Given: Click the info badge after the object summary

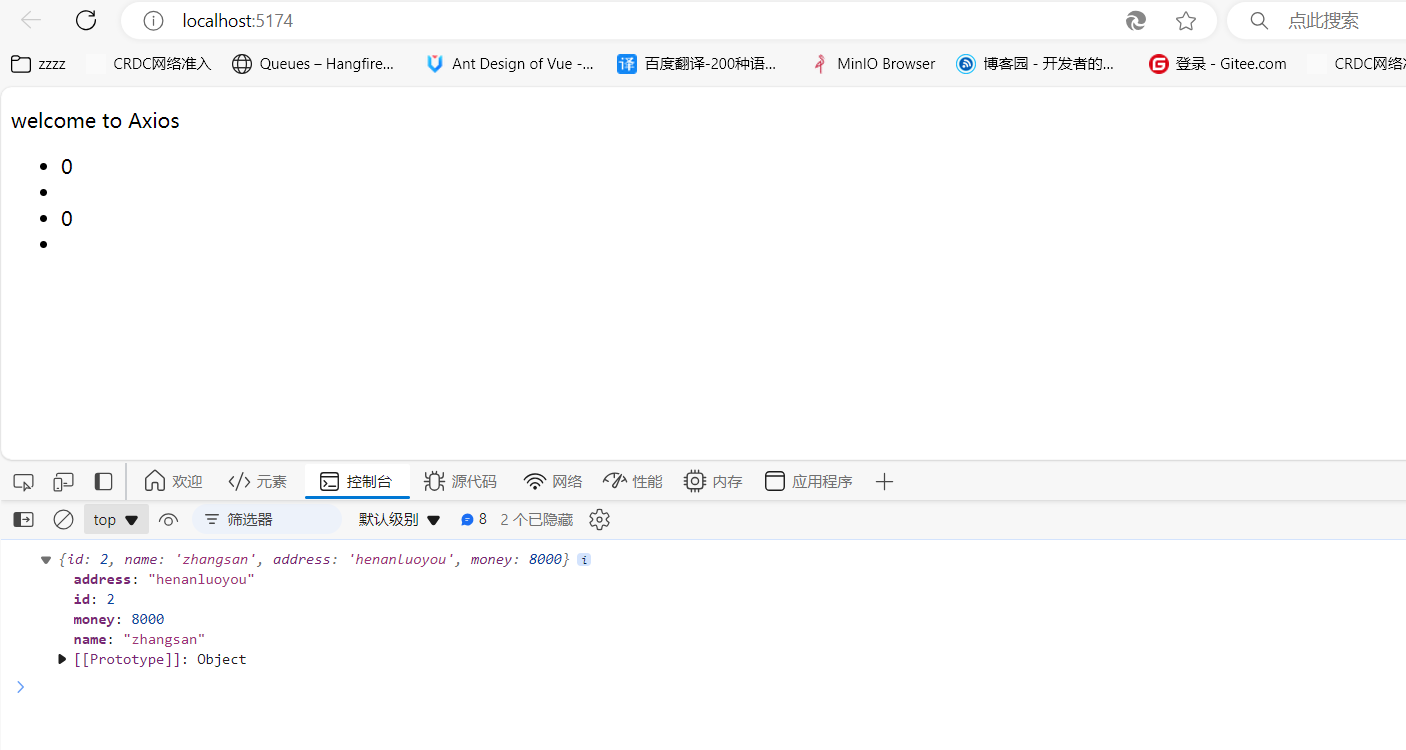Looking at the screenshot, I should click(584, 560).
